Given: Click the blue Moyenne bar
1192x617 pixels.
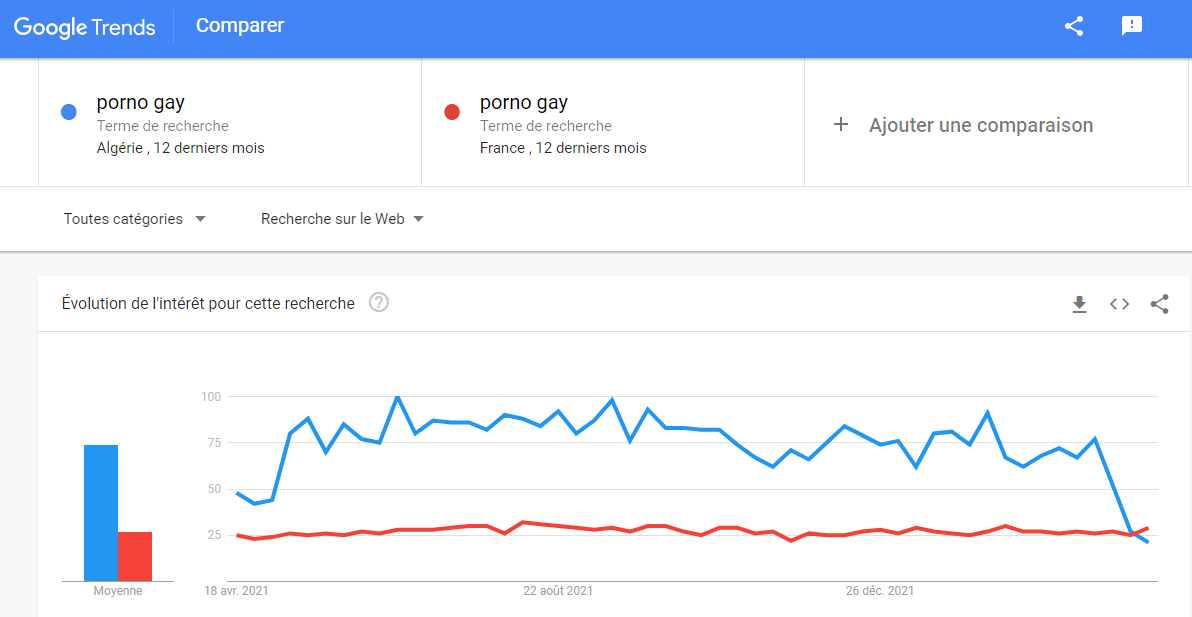Looking at the screenshot, I should (100, 513).
